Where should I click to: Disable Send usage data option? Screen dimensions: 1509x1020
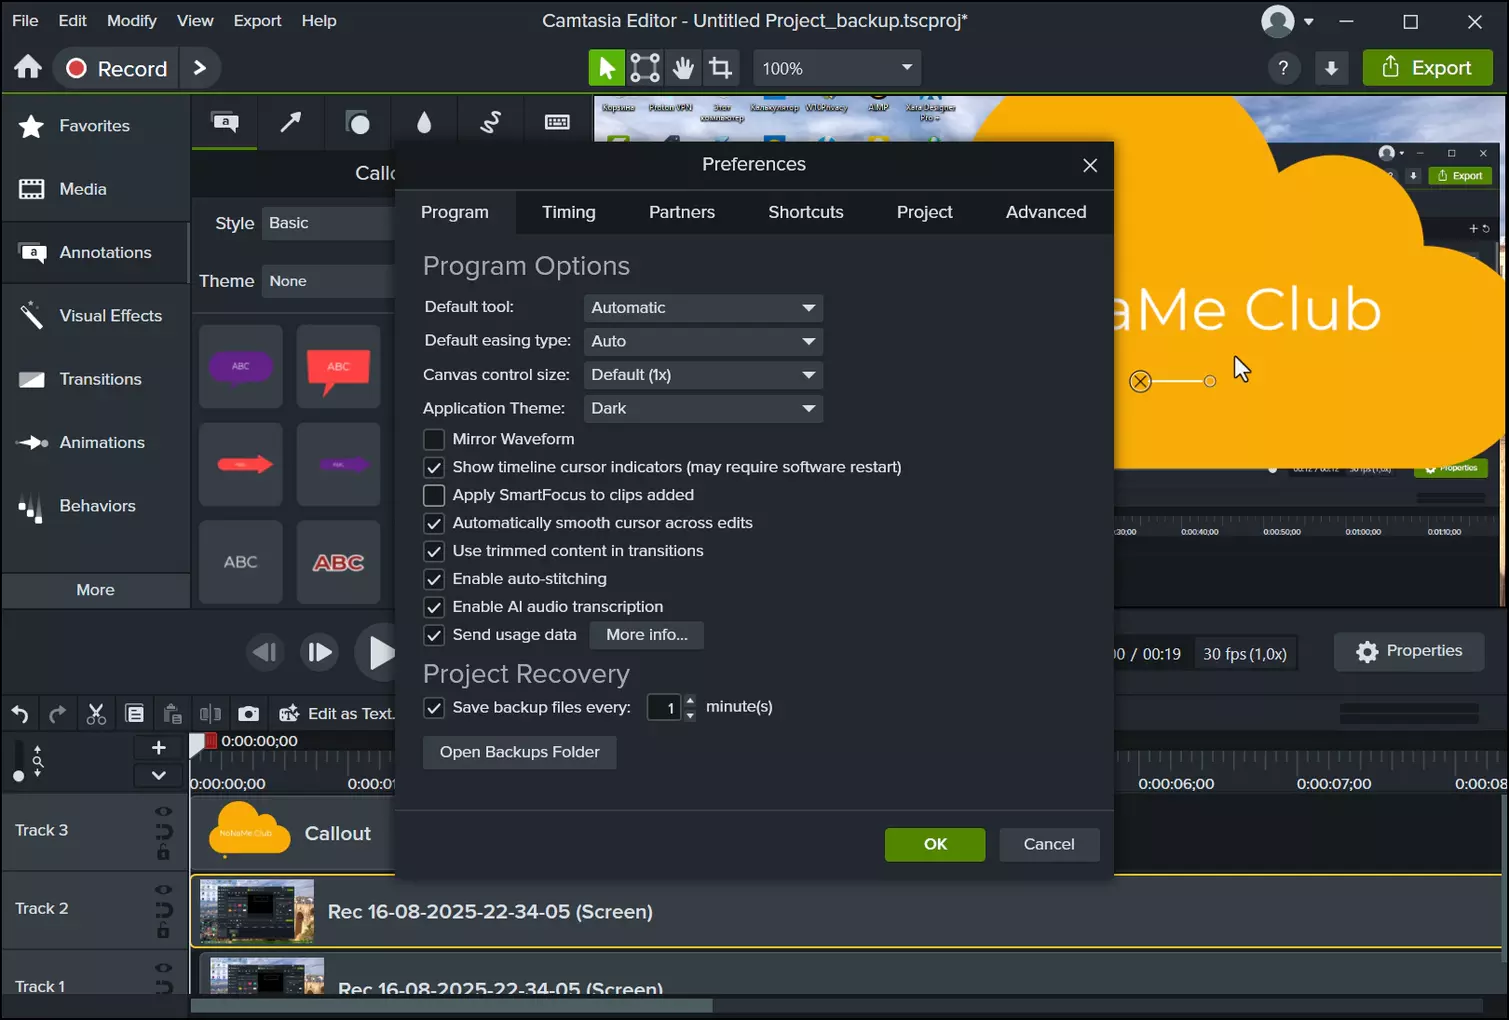[434, 635]
